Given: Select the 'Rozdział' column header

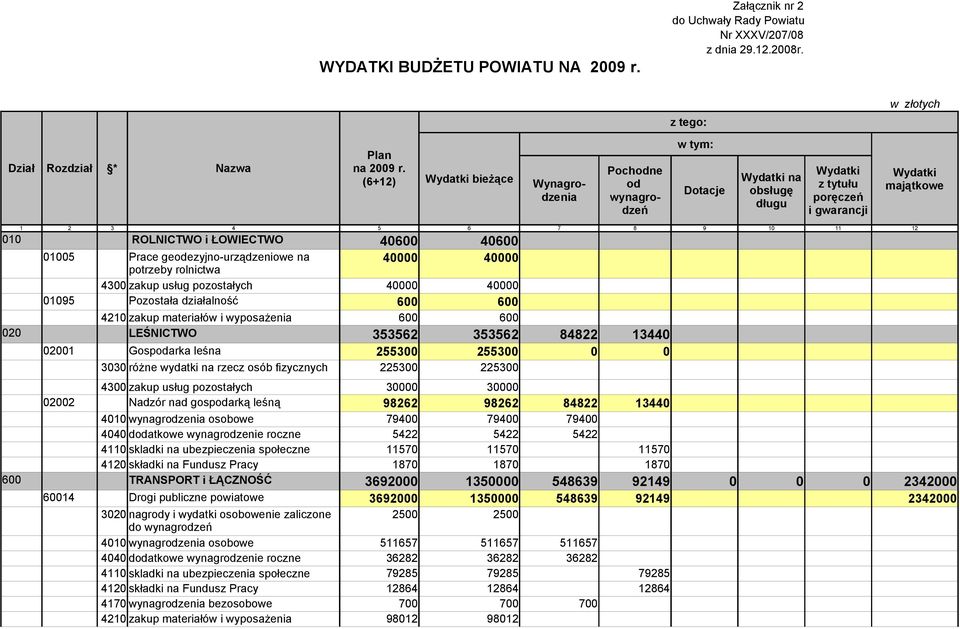Looking at the screenshot, I should pyautogui.click(x=69, y=168).
